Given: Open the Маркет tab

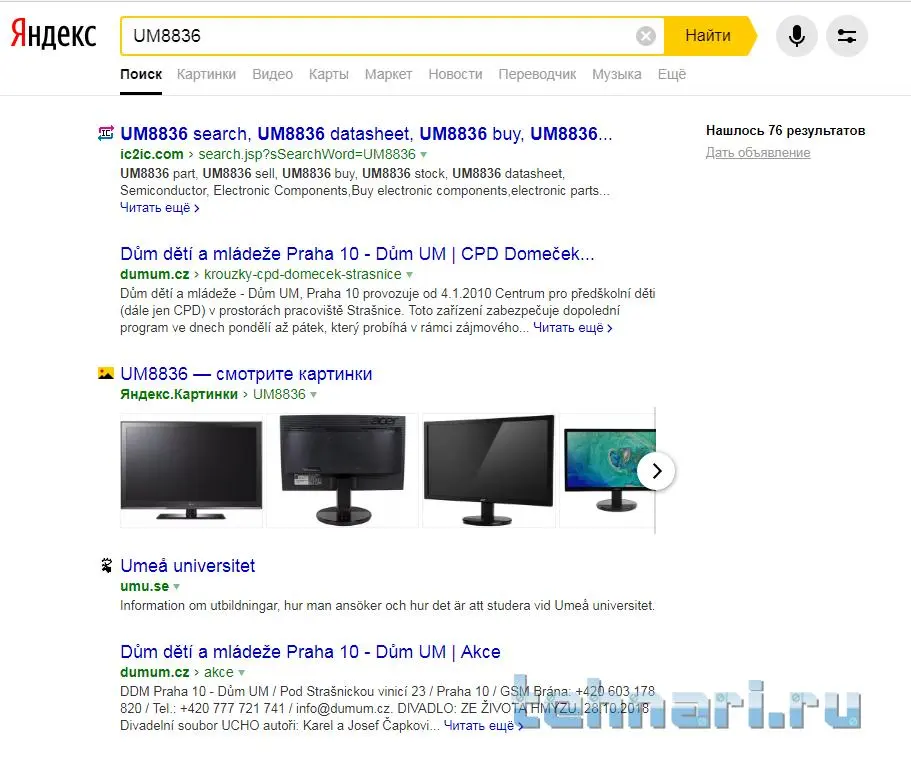Looking at the screenshot, I should point(388,74).
